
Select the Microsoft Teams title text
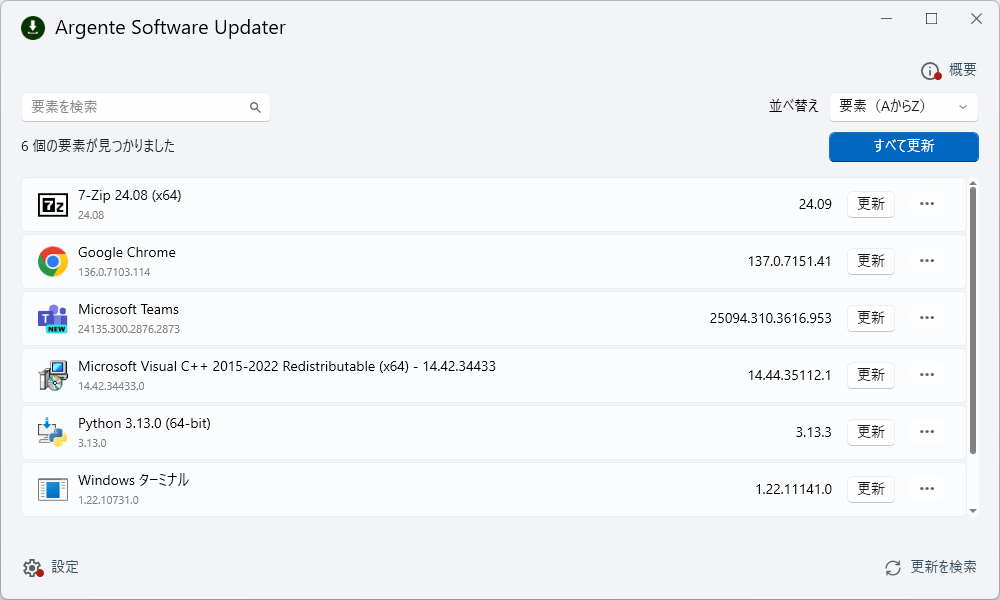tap(128, 309)
